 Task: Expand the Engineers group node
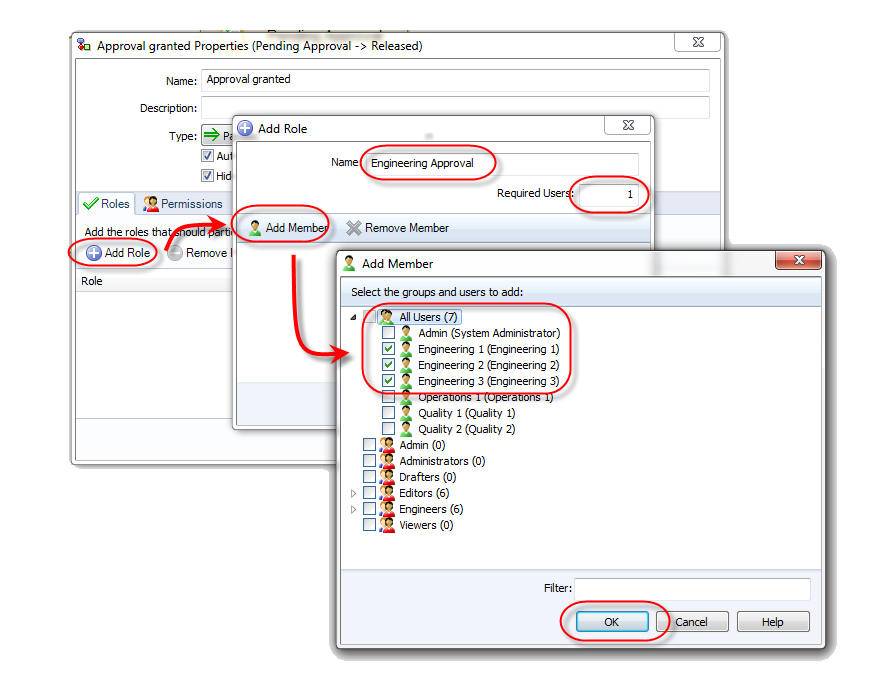(x=354, y=508)
